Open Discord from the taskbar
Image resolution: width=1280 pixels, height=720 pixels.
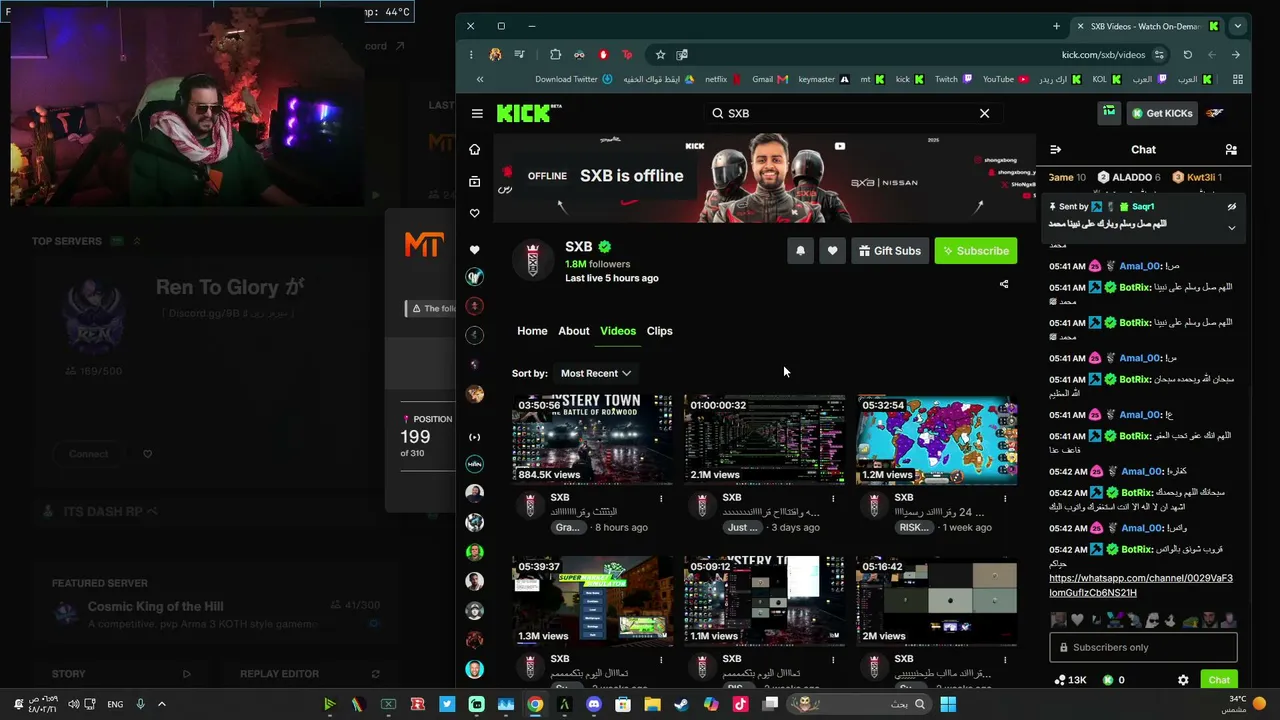coord(594,704)
